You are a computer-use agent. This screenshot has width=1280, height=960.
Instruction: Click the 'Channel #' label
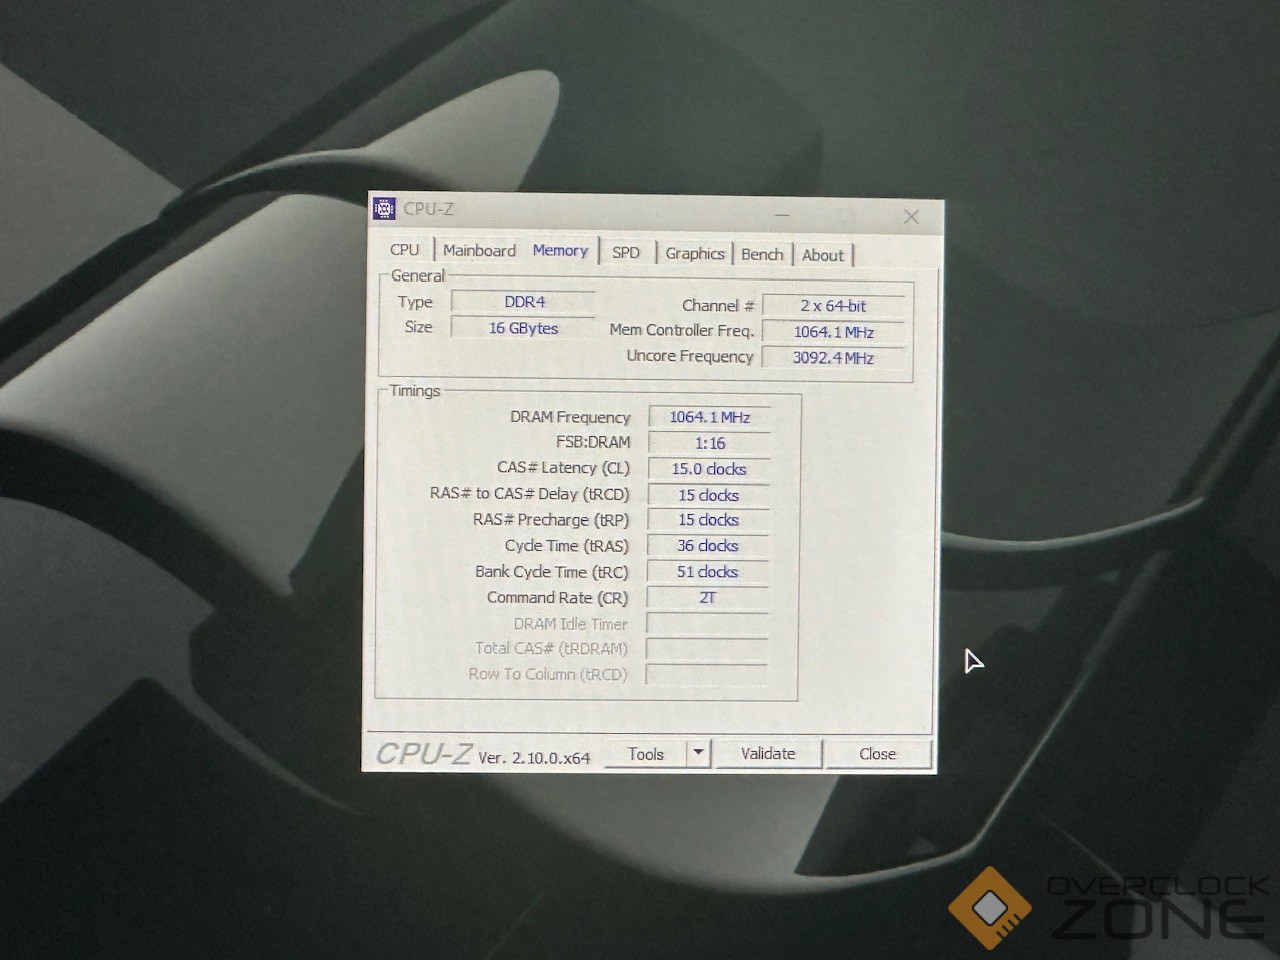pos(718,305)
